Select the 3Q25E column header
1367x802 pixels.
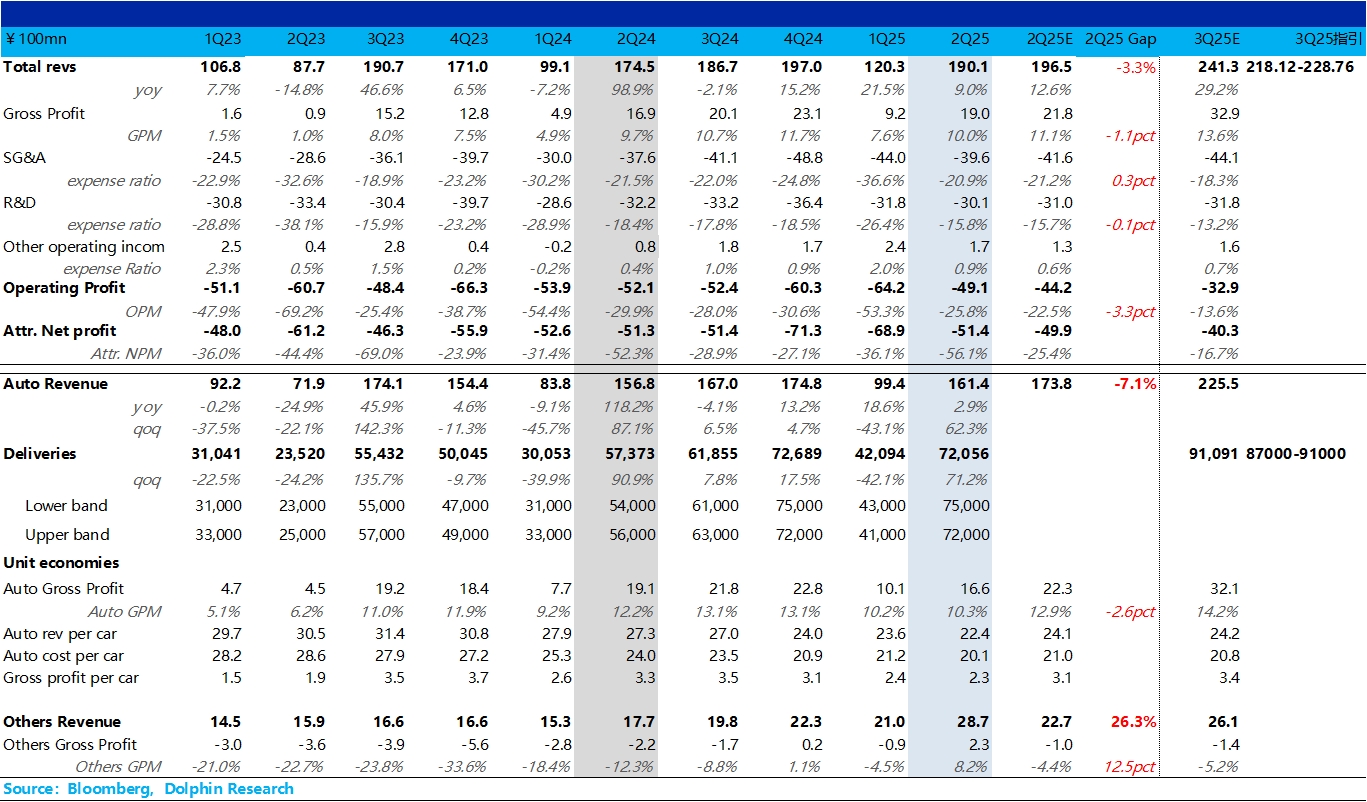pyautogui.click(x=1216, y=39)
